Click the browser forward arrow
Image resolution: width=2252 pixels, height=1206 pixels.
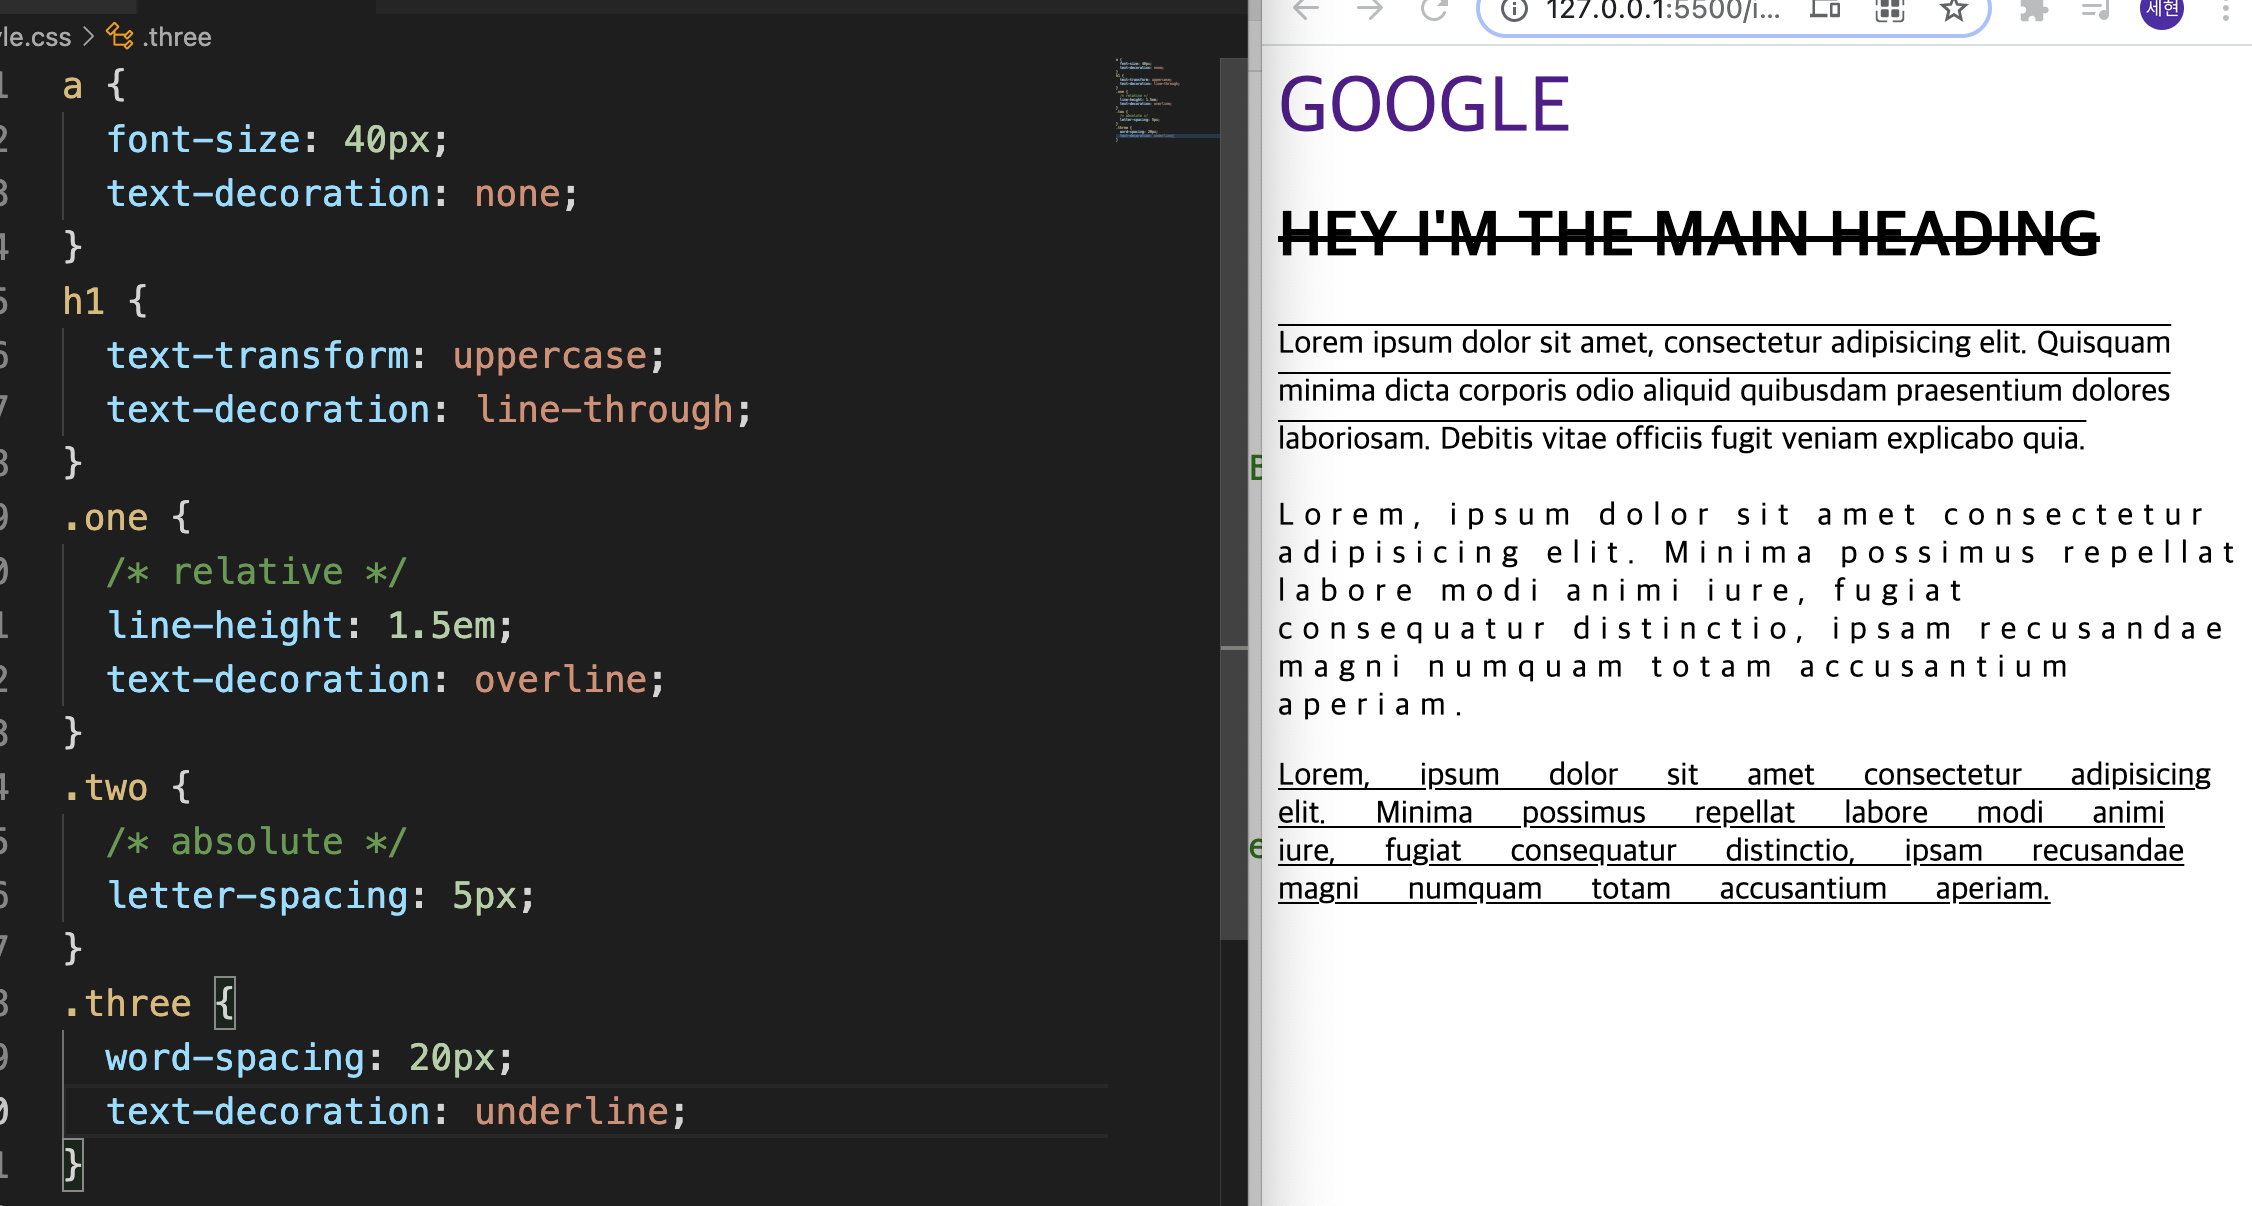click(1370, 10)
